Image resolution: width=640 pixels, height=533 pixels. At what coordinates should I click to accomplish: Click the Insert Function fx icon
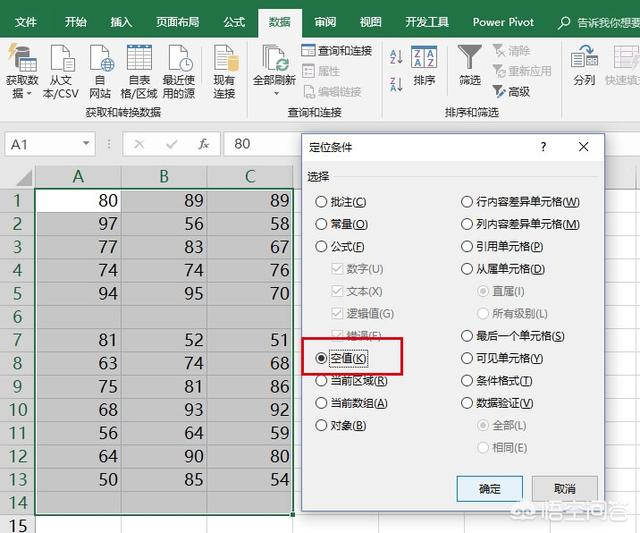point(204,144)
